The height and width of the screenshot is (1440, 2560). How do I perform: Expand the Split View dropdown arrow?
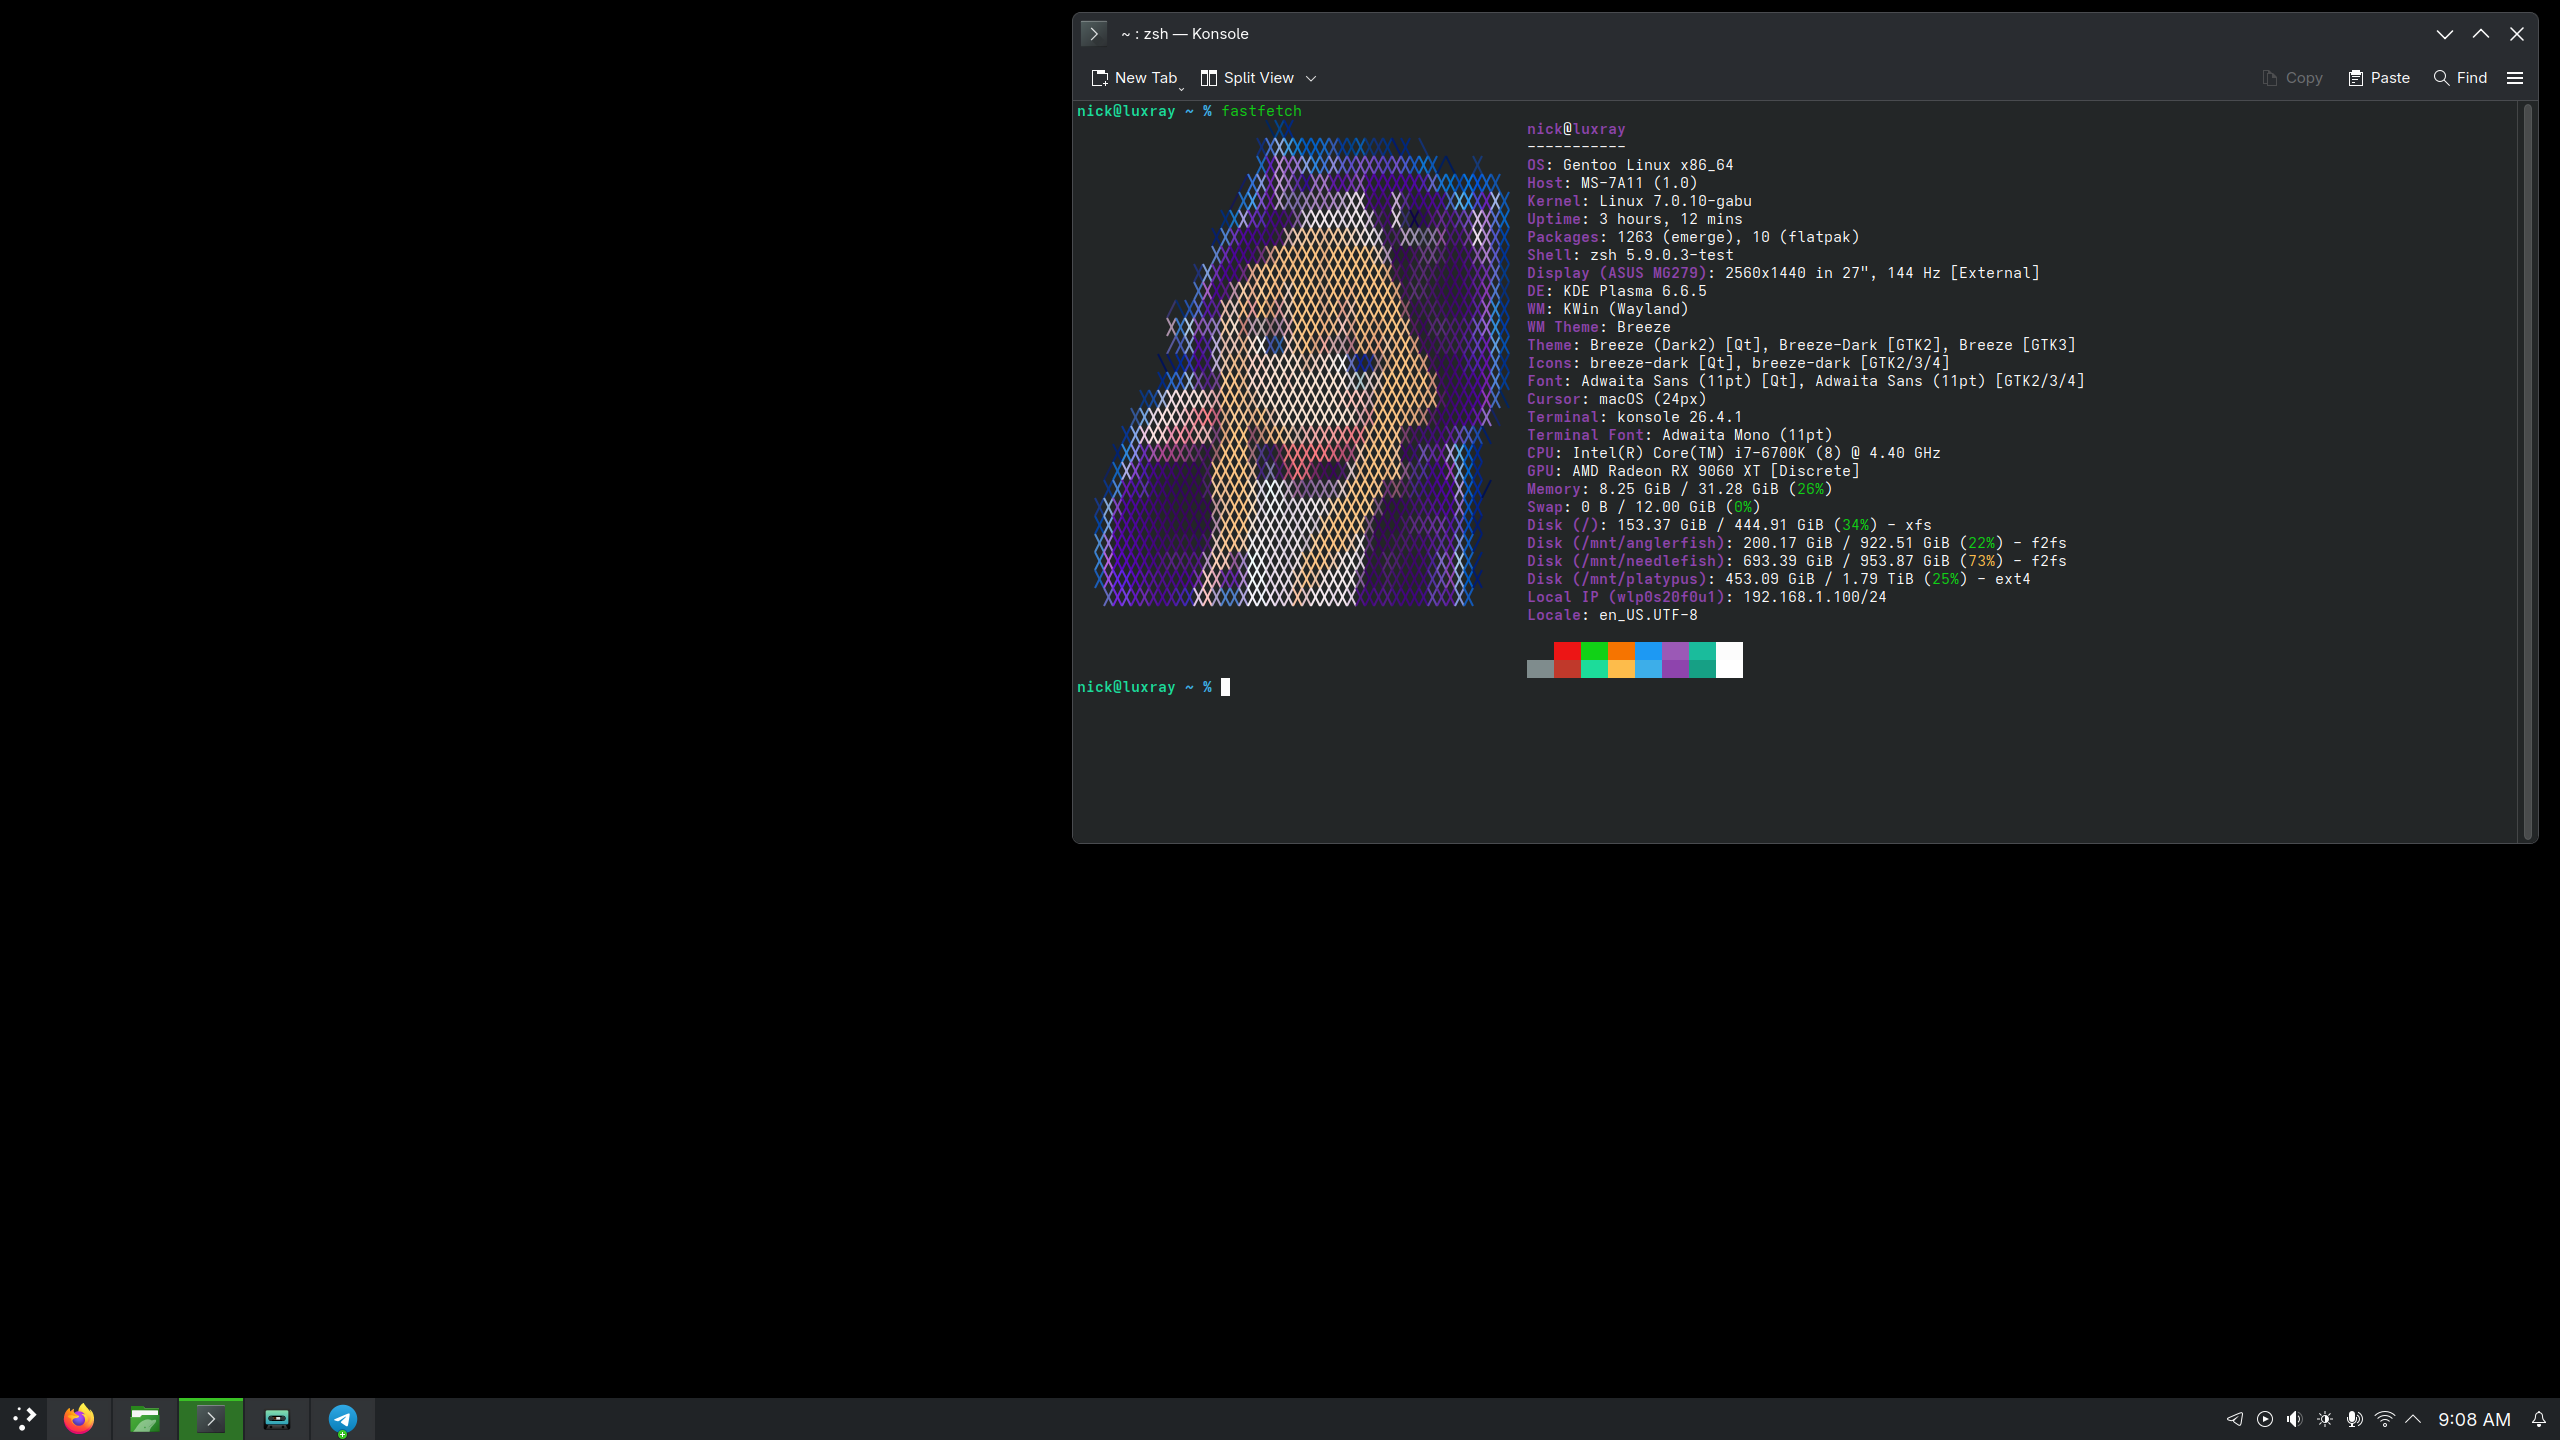coord(1311,78)
